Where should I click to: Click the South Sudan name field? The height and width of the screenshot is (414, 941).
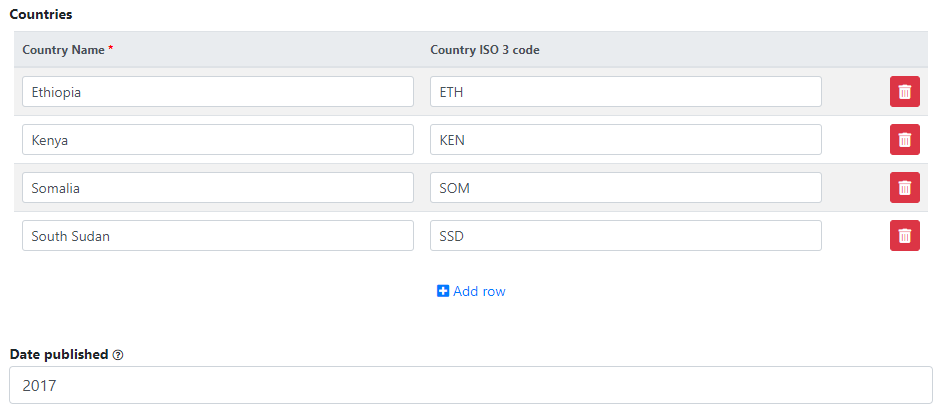coord(218,235)
